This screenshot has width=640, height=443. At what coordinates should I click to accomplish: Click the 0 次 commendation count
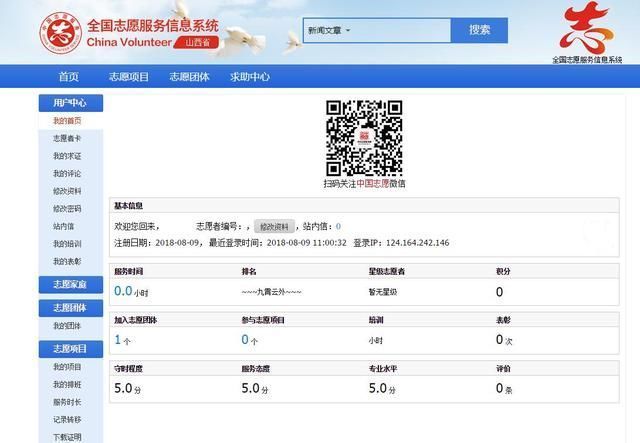coord(504,340)
